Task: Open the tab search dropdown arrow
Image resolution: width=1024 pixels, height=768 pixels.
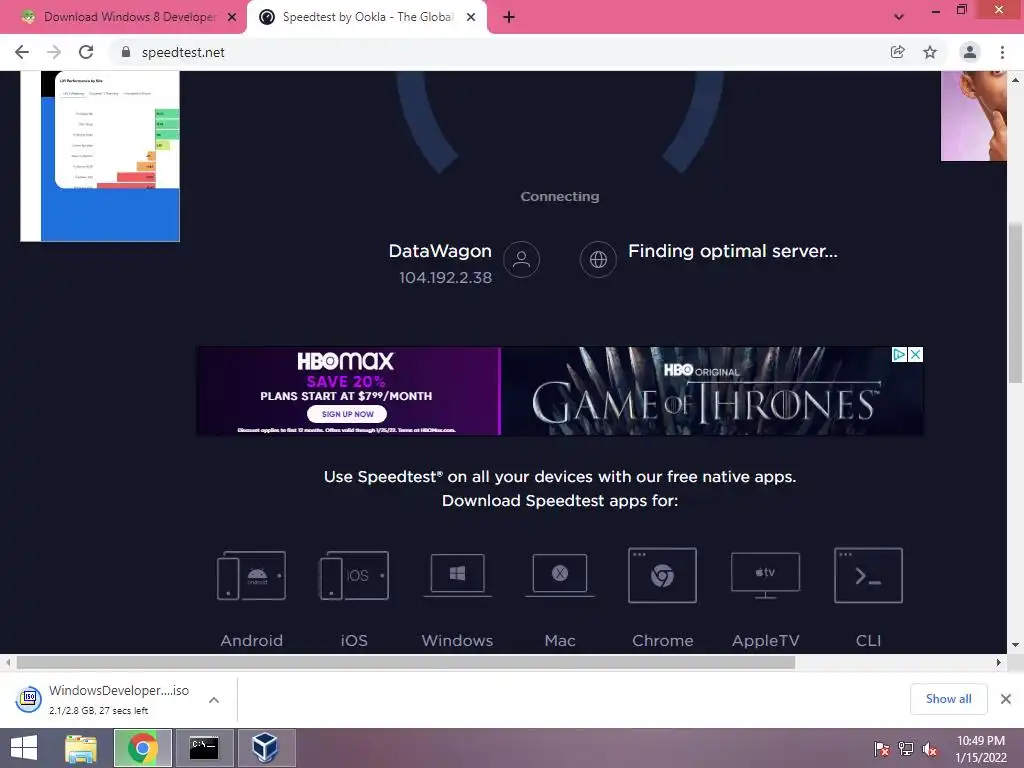Action: (x=899, y=17)
